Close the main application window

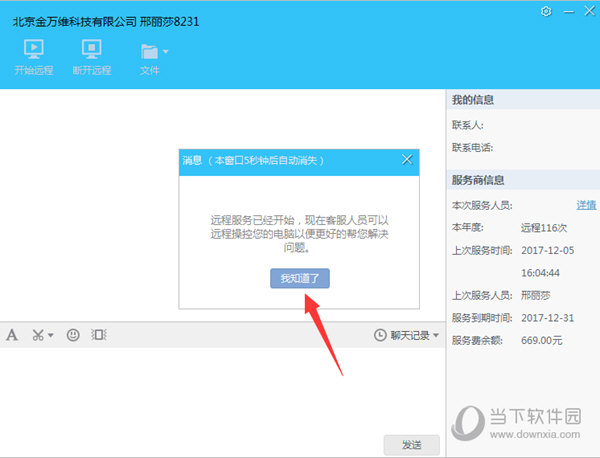(590, 11)
